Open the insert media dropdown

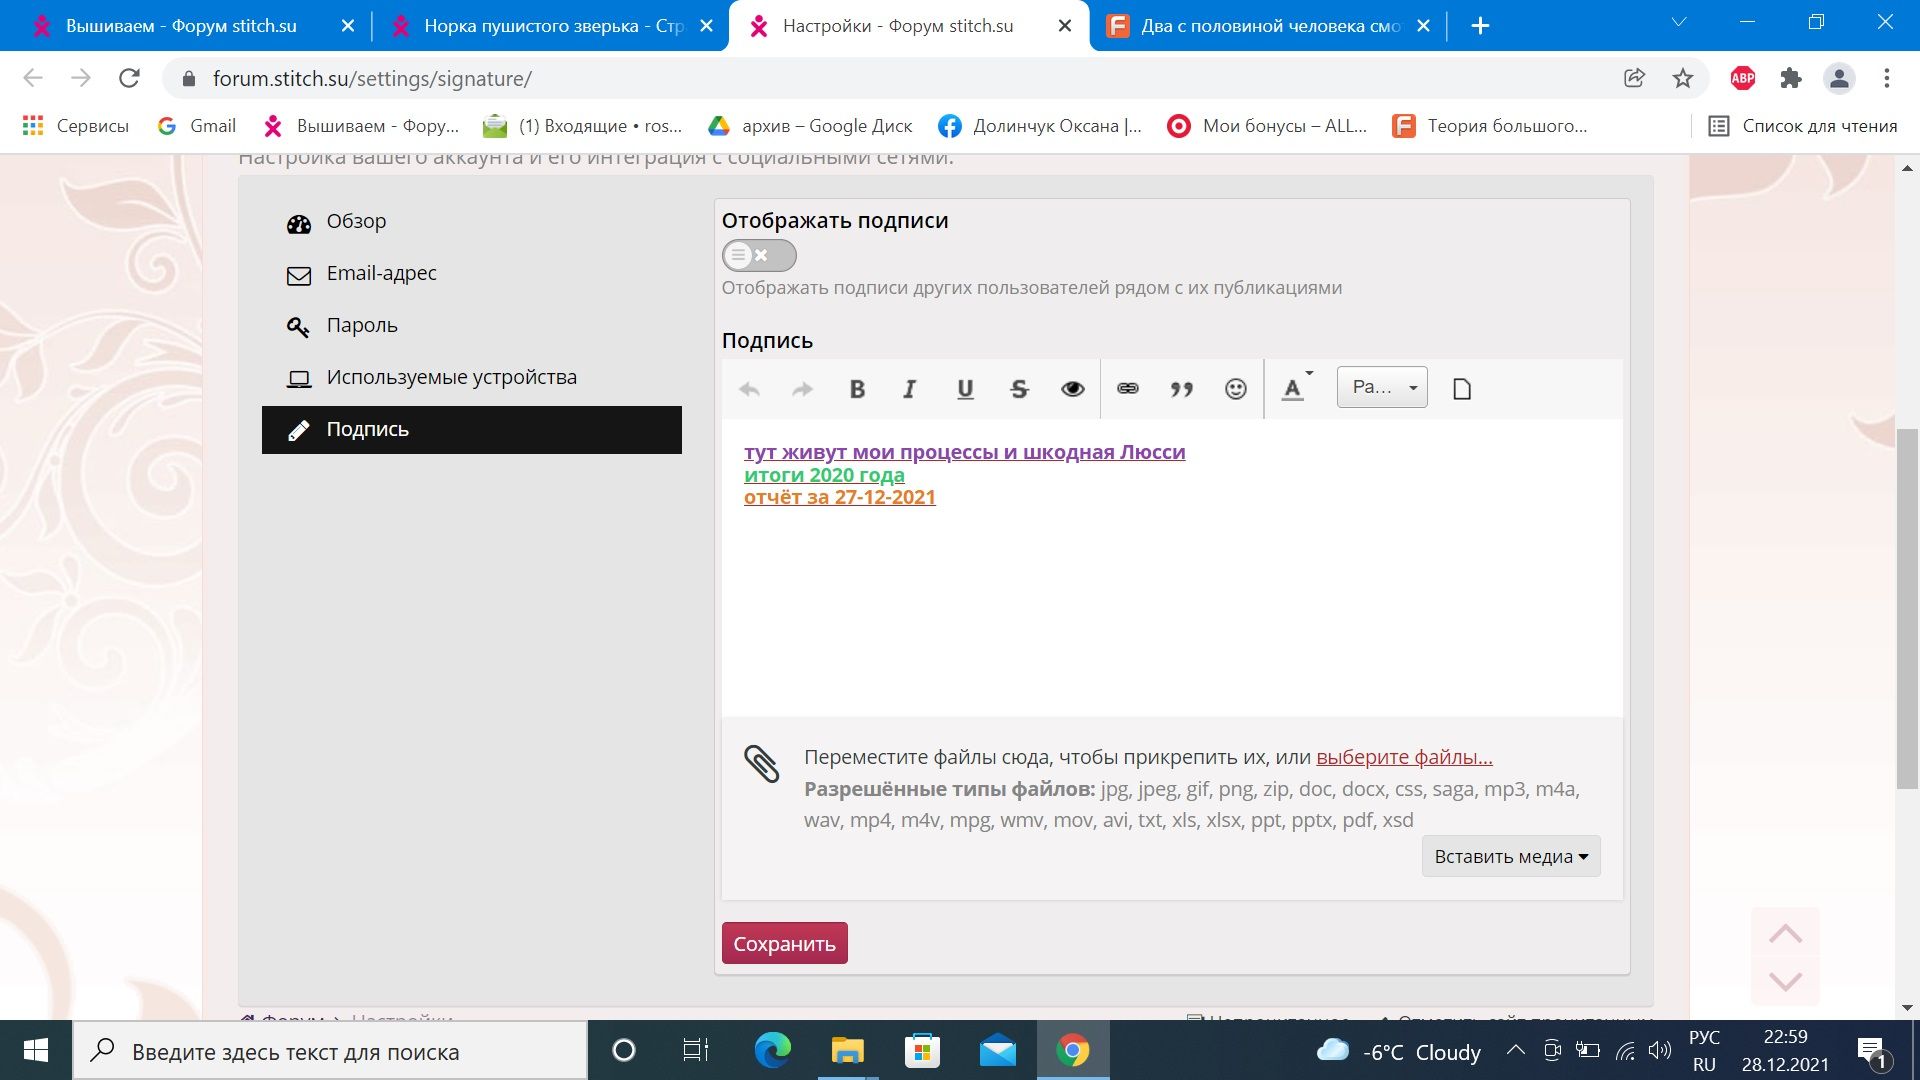[x=1510, y=857]
